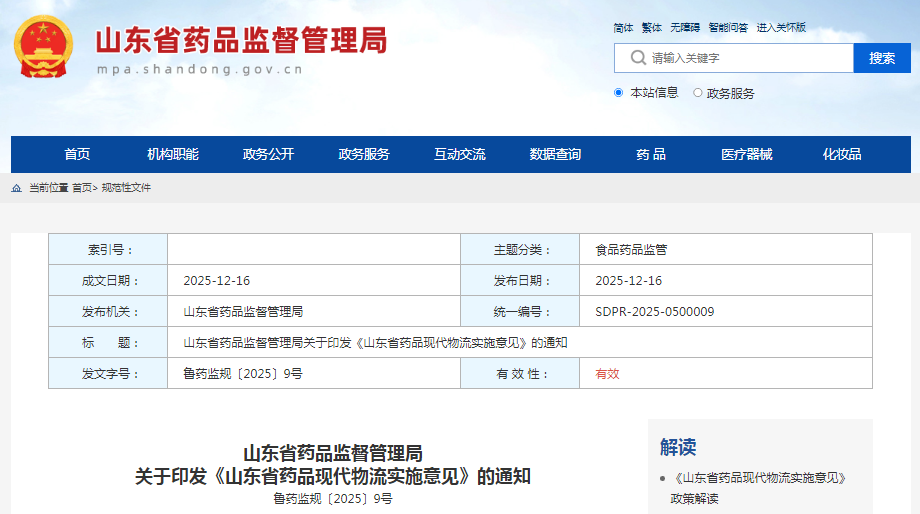Click the 发布日期 value 2025-12-16

pyautogui.click(x=628, y=280)
